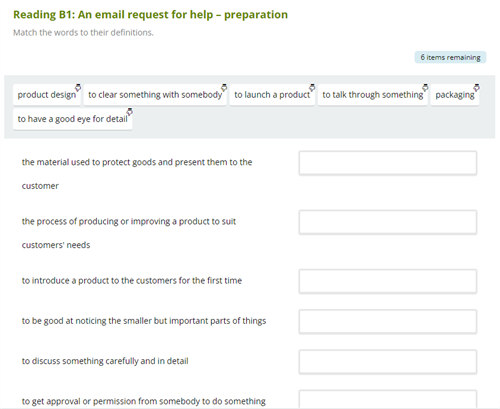
Task: Click answer box for 'process of producing or improving a product'
Action: tap(388, 222)
